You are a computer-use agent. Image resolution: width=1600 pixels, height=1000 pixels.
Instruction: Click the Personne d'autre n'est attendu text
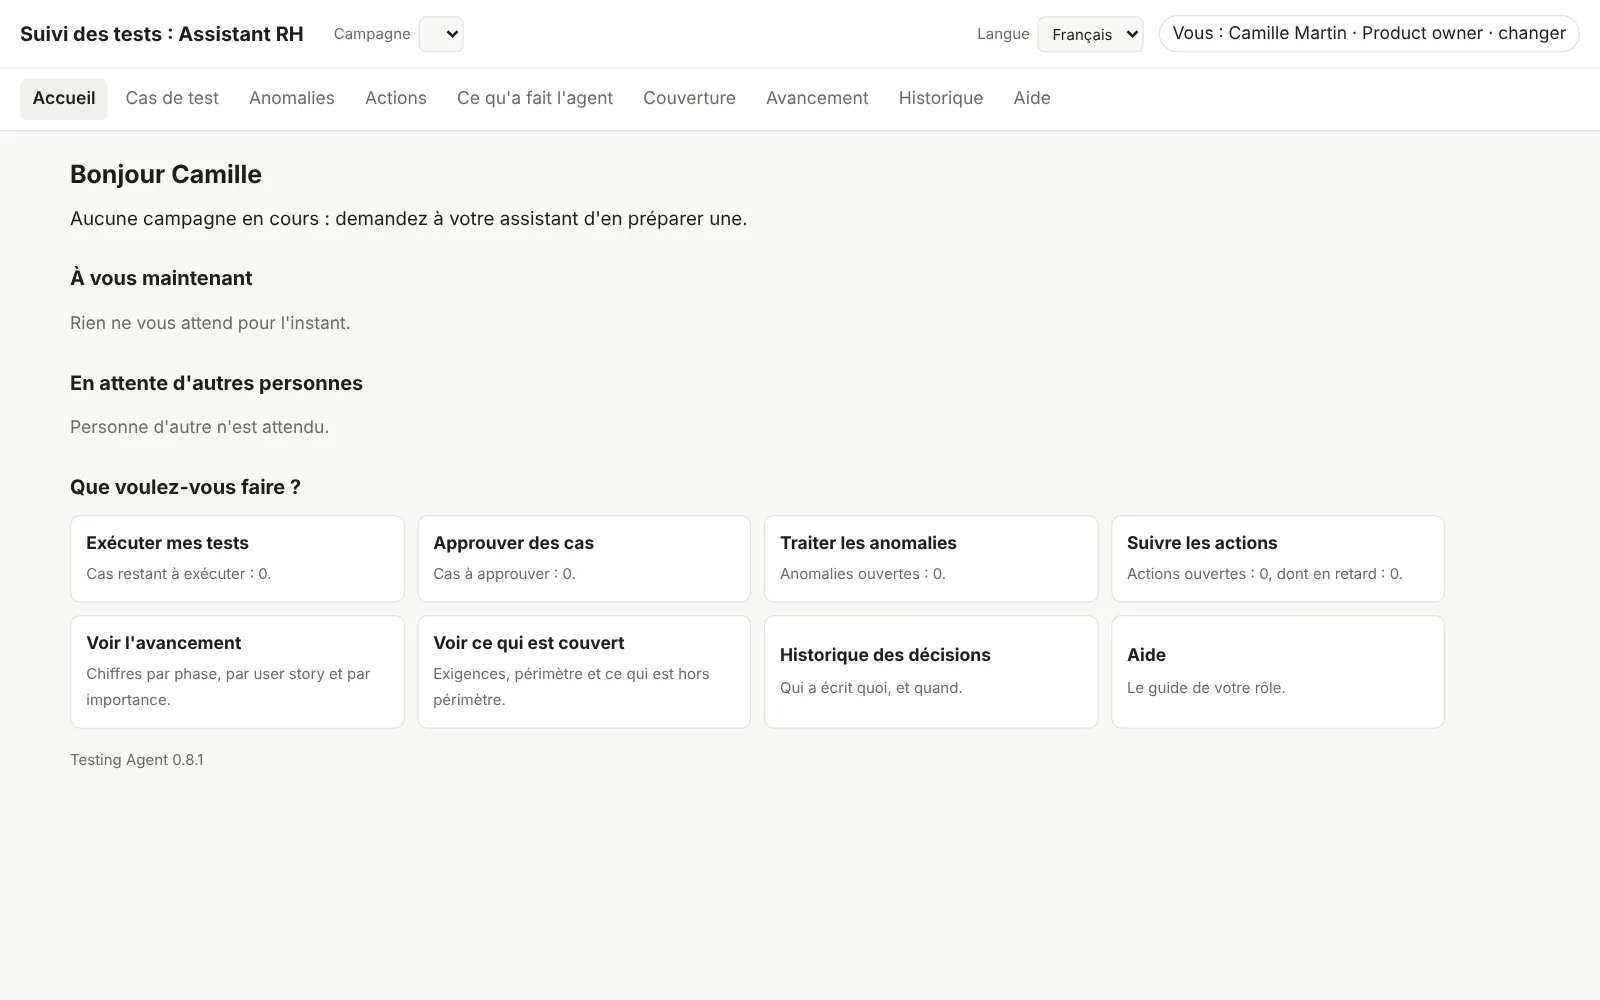click(x=199, y=427)
